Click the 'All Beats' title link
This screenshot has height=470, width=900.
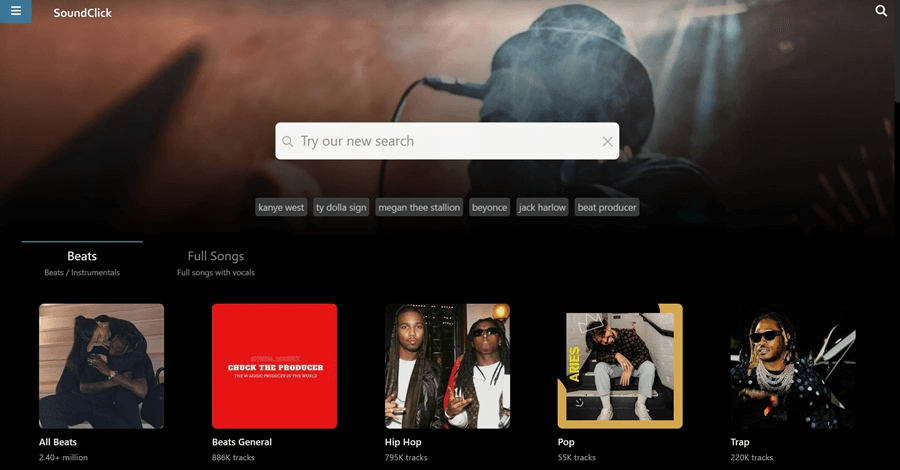coord(58,442)
